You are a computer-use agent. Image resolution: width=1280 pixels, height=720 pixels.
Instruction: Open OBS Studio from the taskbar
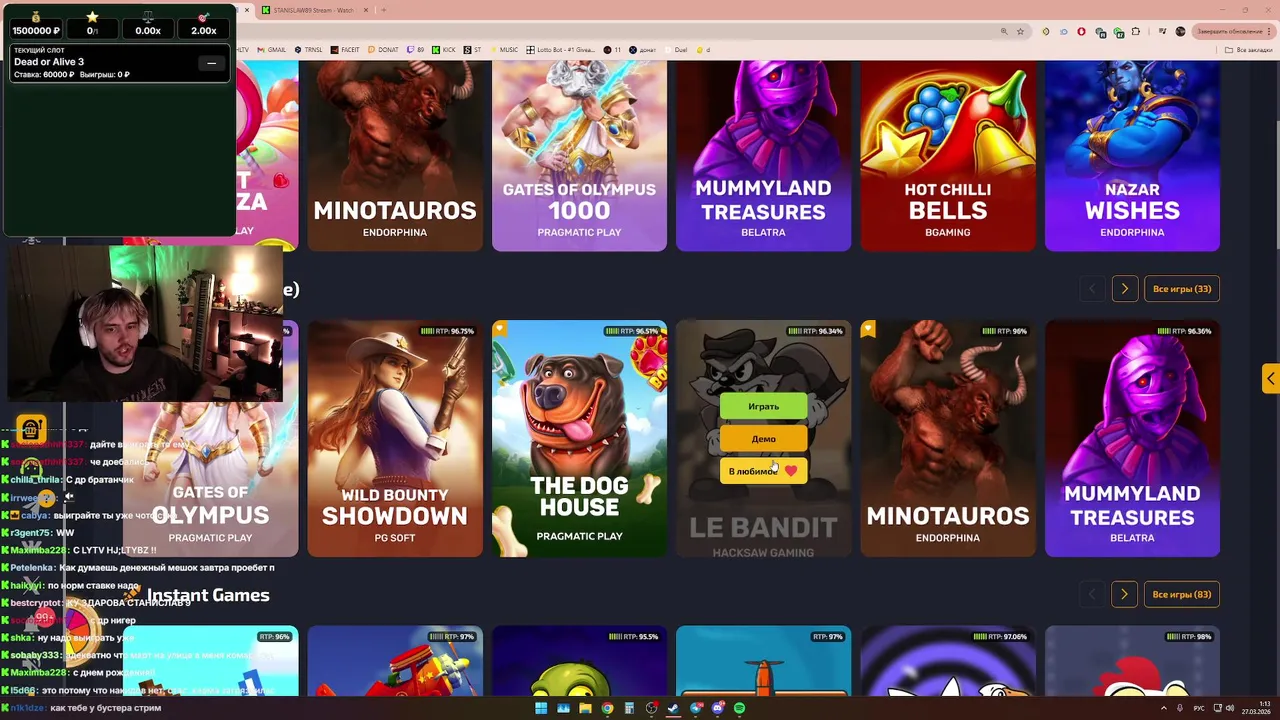click(x=651, y=708)
